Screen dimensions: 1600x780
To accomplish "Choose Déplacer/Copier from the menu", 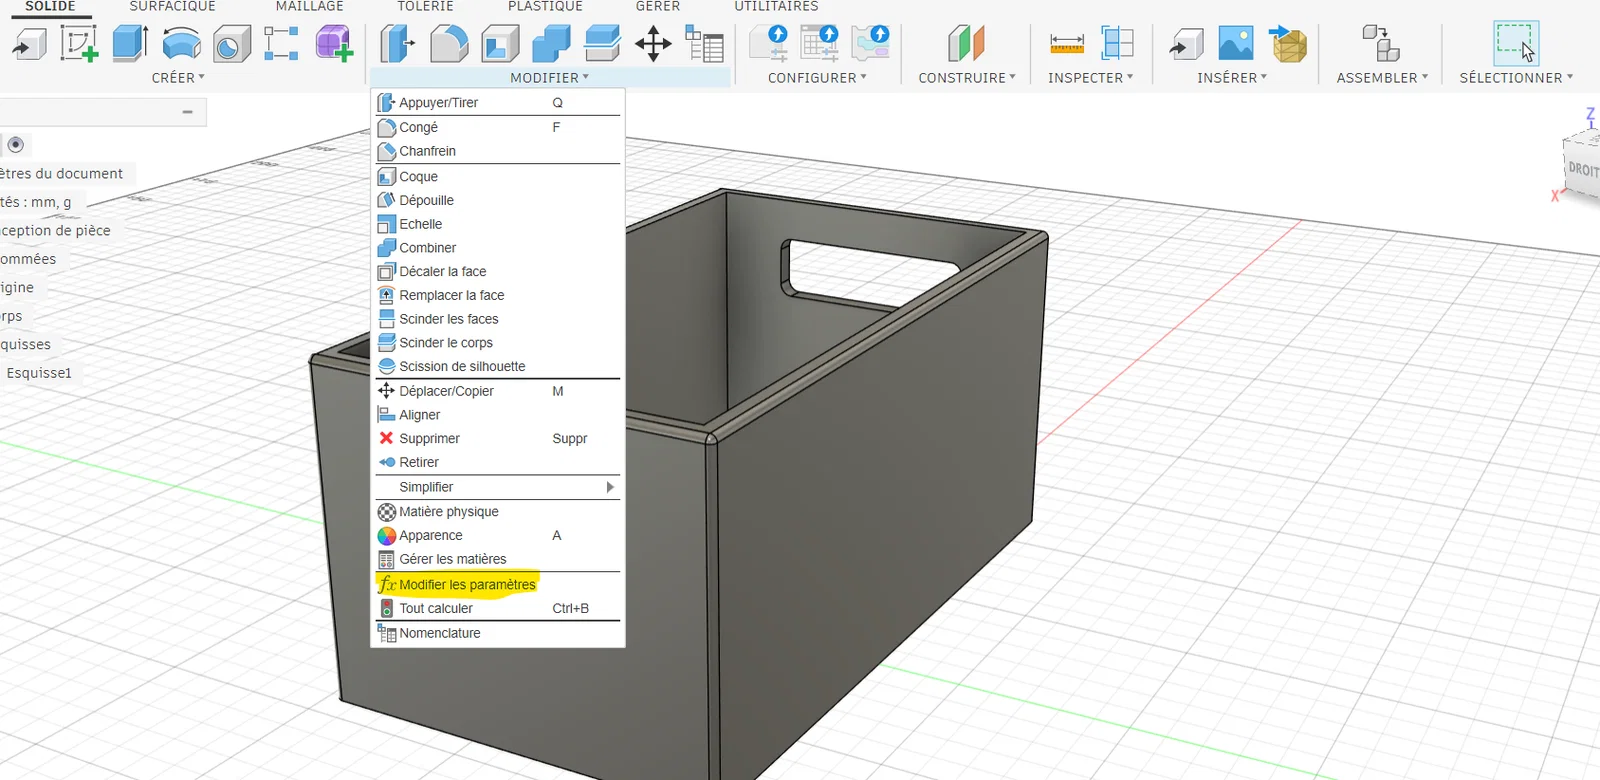I will click(498, 391).
